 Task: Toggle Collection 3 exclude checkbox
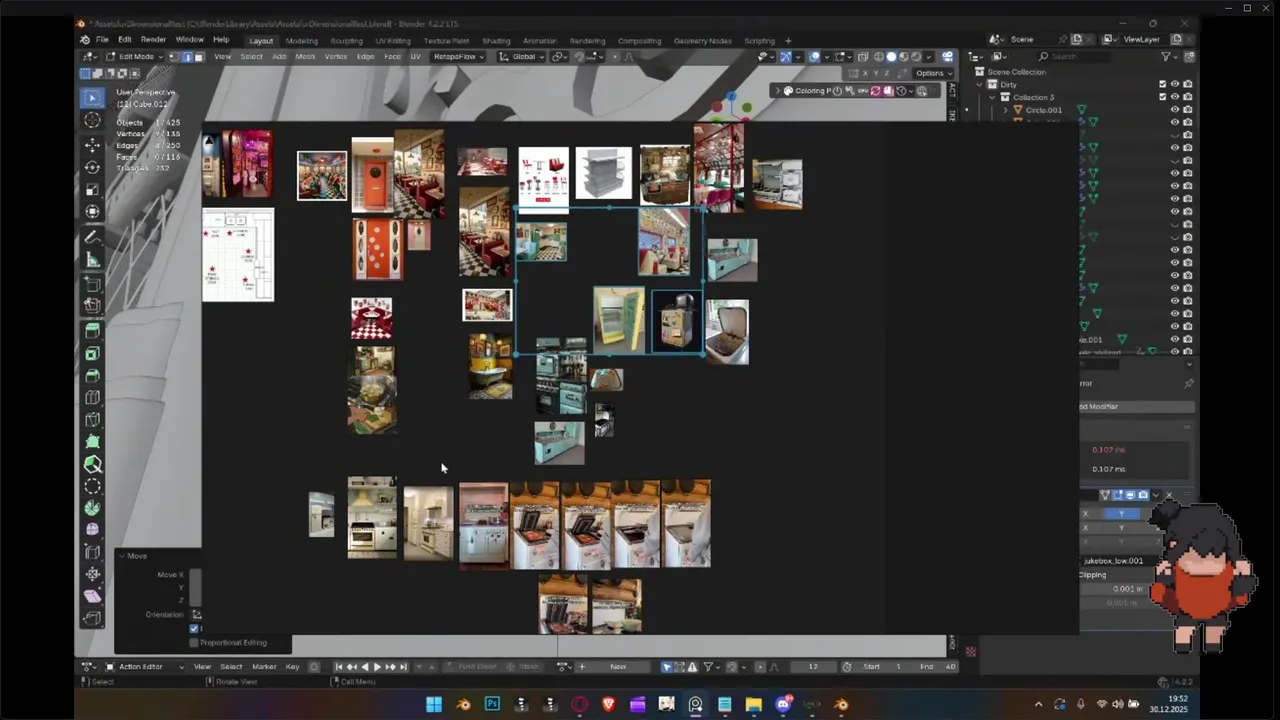1162,97
